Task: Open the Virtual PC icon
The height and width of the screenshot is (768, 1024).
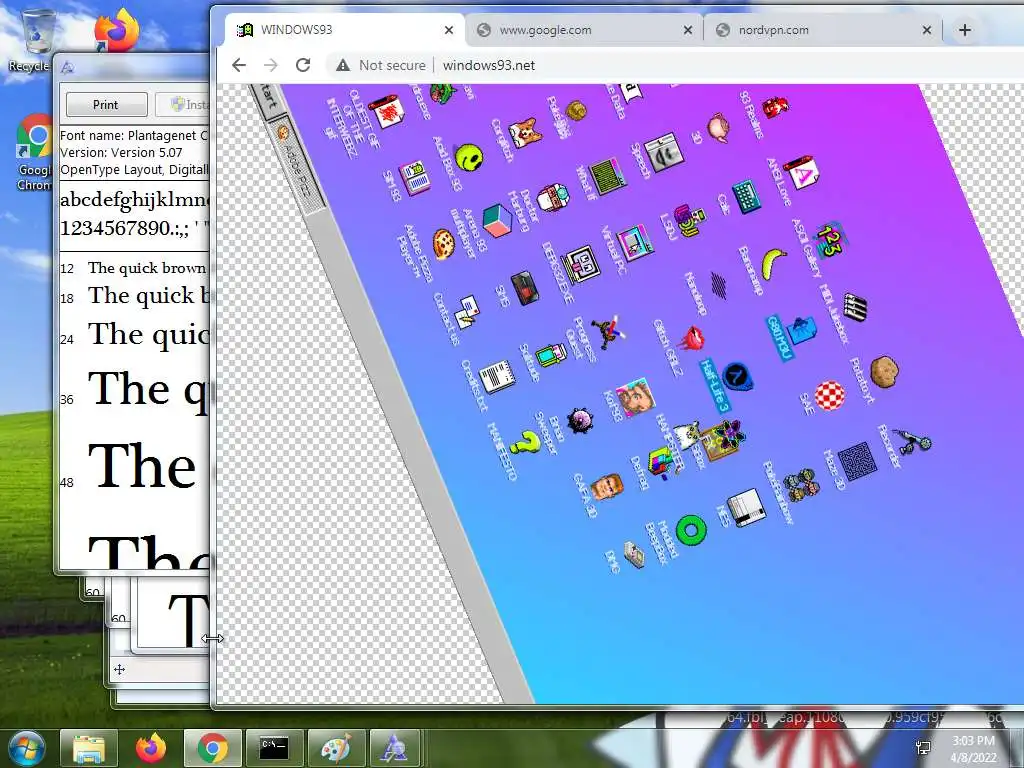Action: (635, 243)
